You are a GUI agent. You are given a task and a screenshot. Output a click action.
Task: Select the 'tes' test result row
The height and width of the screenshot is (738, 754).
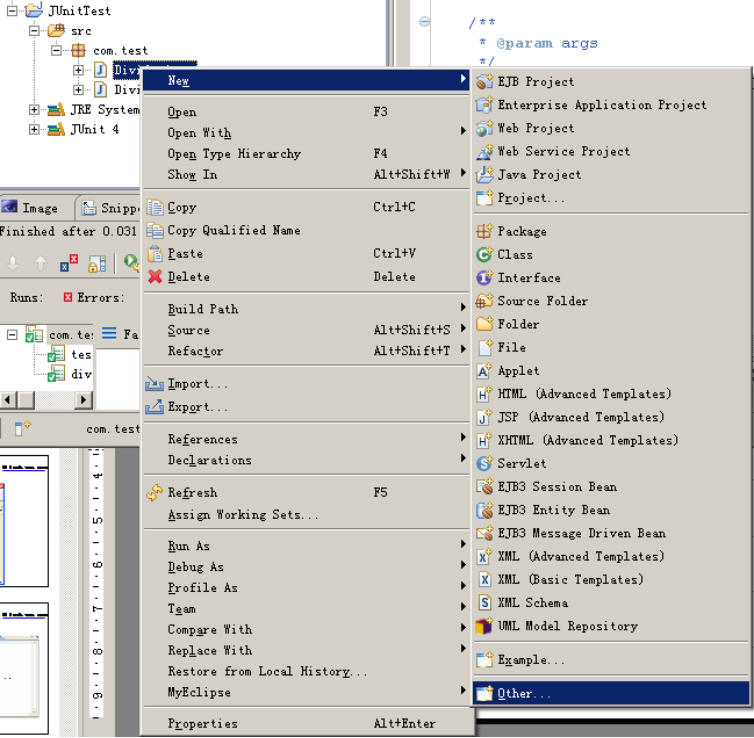70,354
